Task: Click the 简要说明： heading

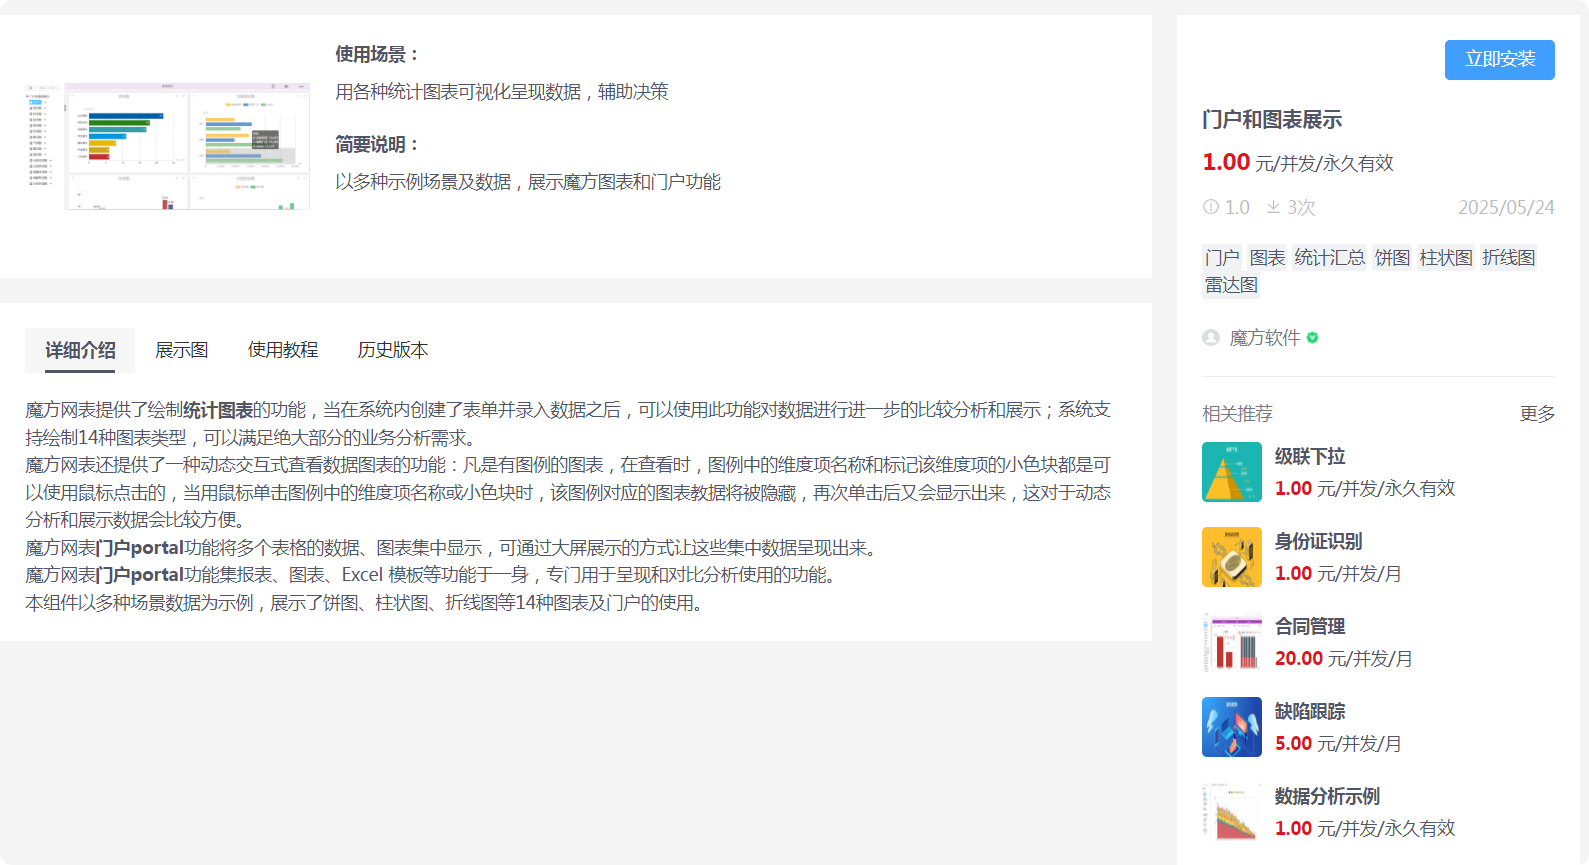Action: [x=378, y=145]
